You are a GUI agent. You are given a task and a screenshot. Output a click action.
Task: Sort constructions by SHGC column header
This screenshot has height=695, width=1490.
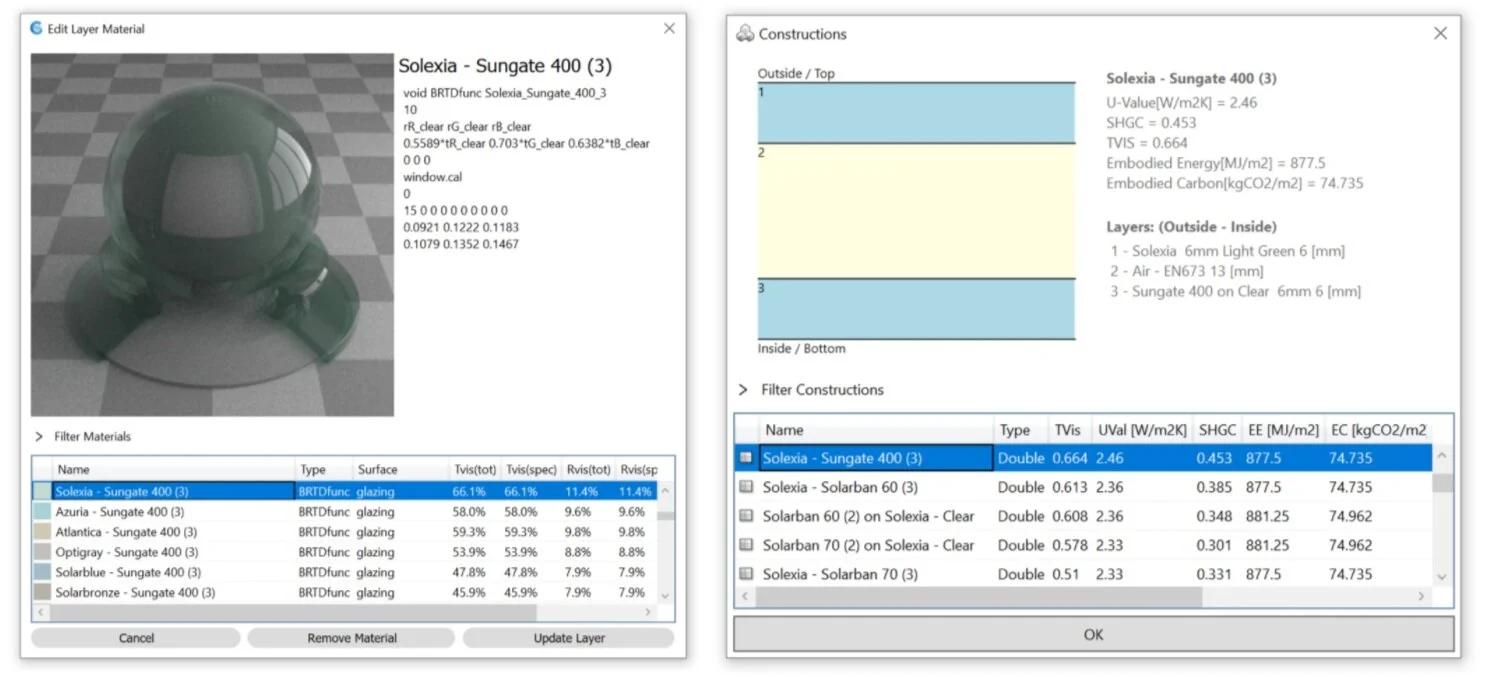[1217, 430]
